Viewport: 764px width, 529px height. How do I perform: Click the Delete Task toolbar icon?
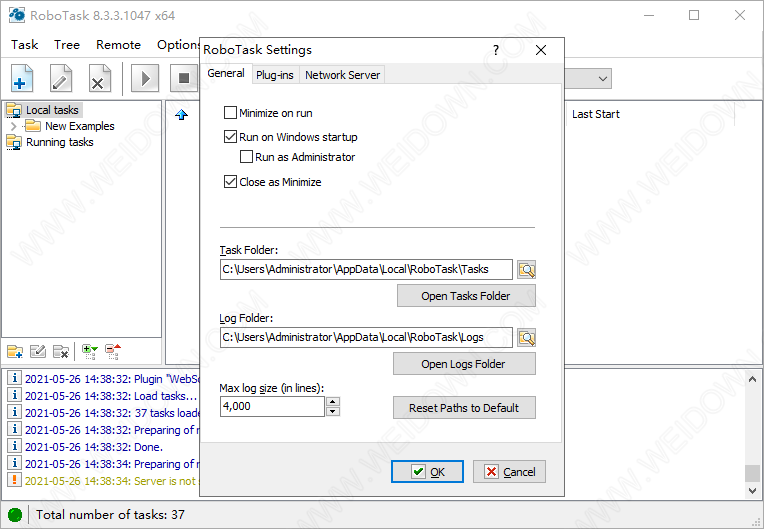click(99, 78)
